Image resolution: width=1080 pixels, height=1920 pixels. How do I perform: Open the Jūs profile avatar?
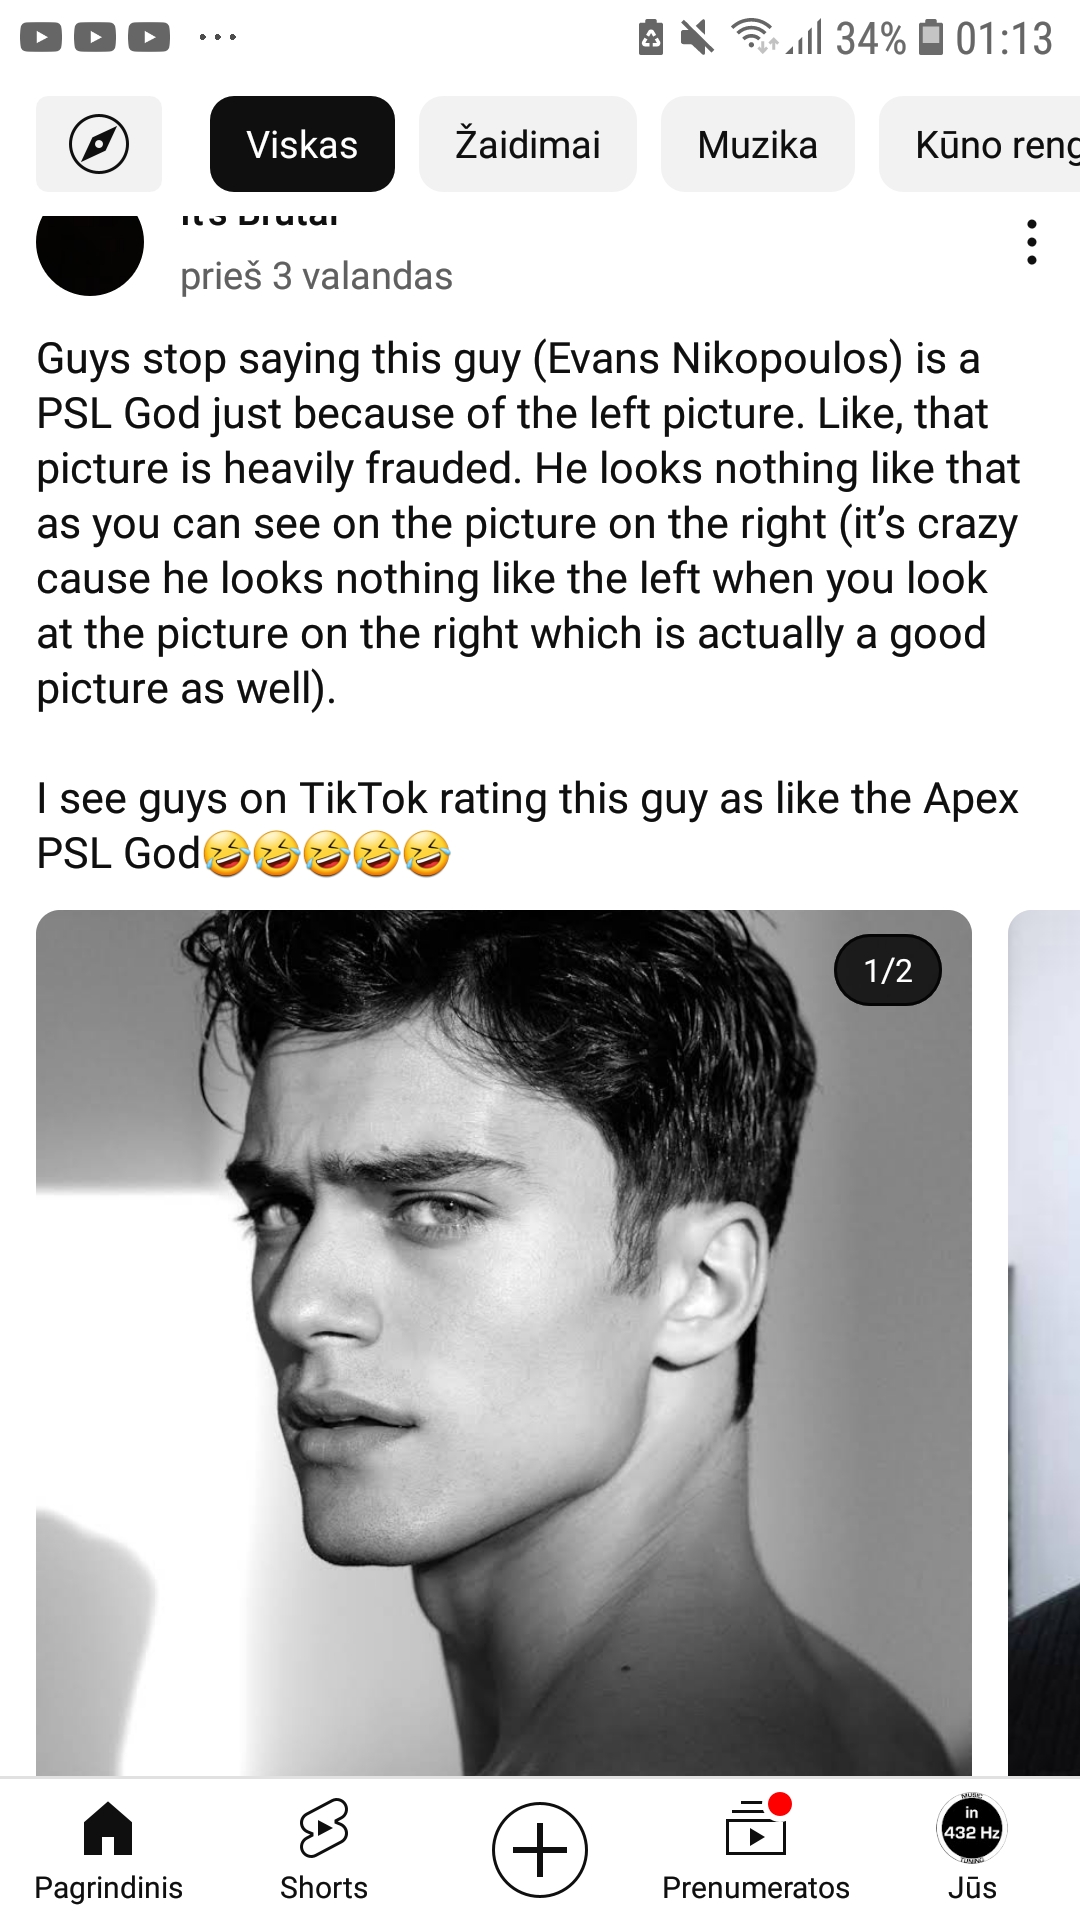972,1830
